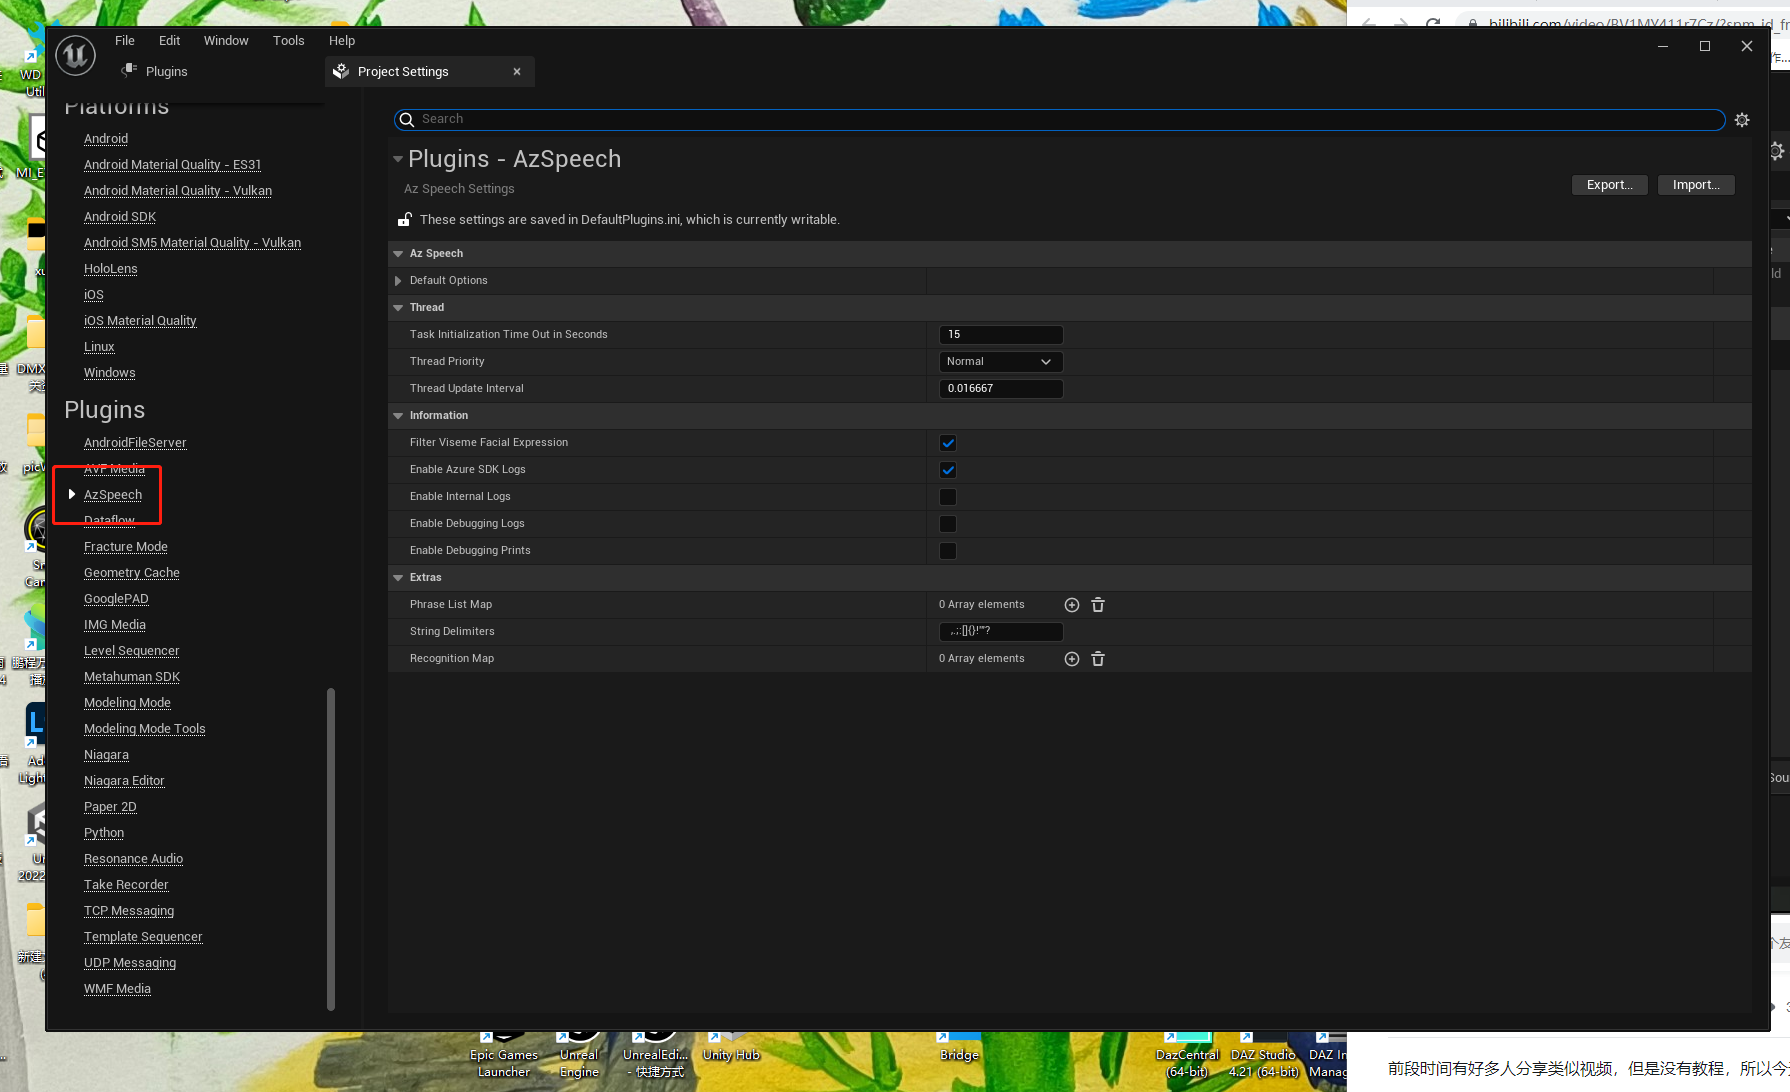Screen dimensions: 1790x1092
Task: Open Windows platform settings
Action: (110, 373)
